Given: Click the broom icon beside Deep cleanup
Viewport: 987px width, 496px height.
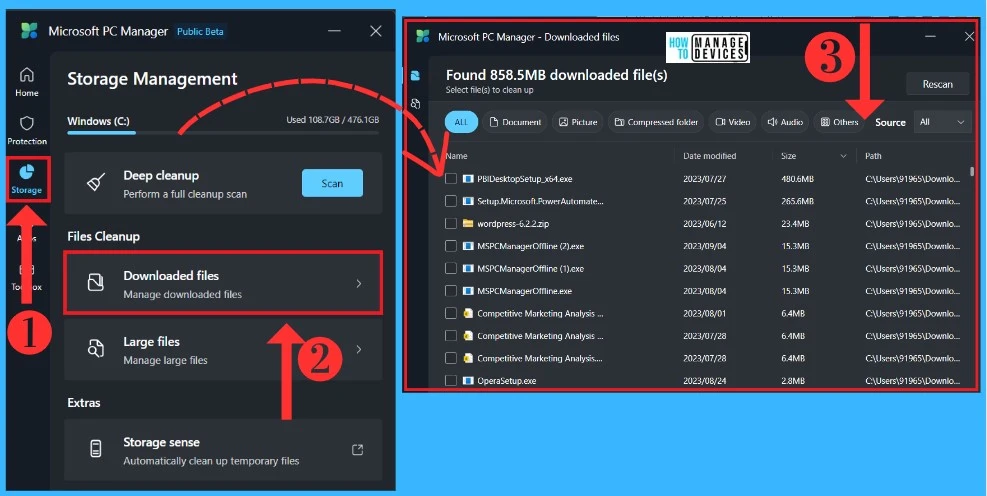Looking at the screenshot, I should (x=96, y=183).
